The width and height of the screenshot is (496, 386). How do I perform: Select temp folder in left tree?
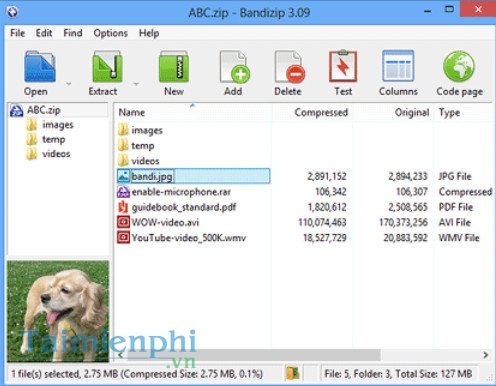click(53, 139)
